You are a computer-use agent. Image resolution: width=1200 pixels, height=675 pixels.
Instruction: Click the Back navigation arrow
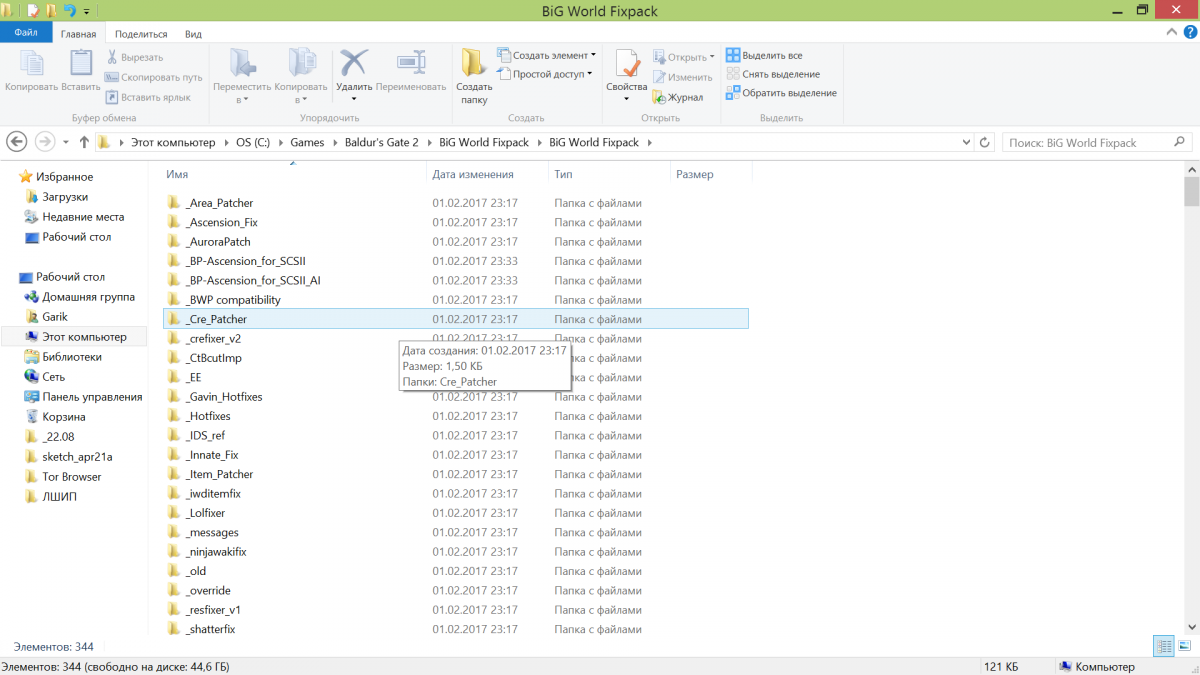(x=16, y=142)
